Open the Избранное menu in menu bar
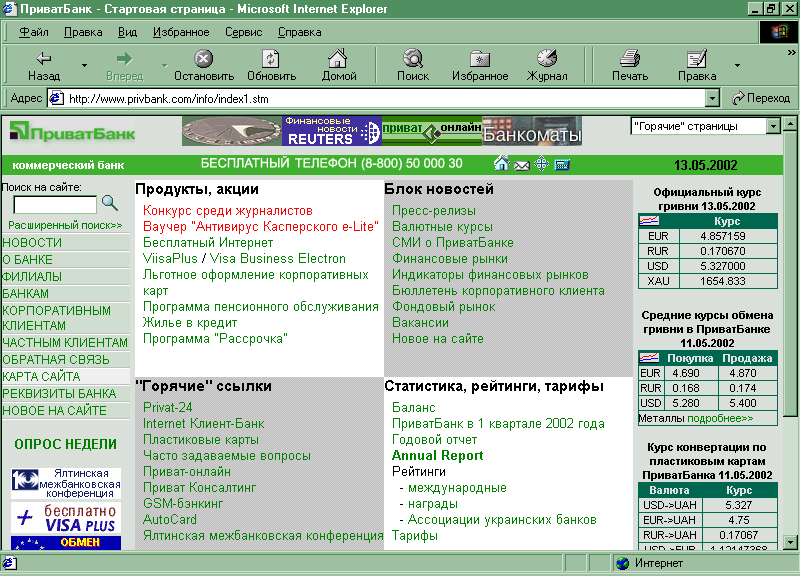 [x=181, y=32]
